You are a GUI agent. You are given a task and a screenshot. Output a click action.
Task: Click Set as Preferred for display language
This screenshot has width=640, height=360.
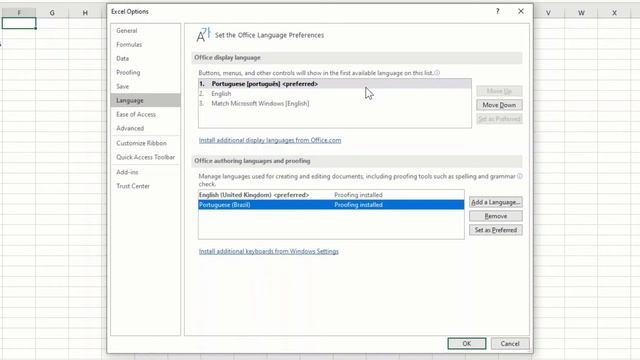pyautogui.click(x=499, y=119)
